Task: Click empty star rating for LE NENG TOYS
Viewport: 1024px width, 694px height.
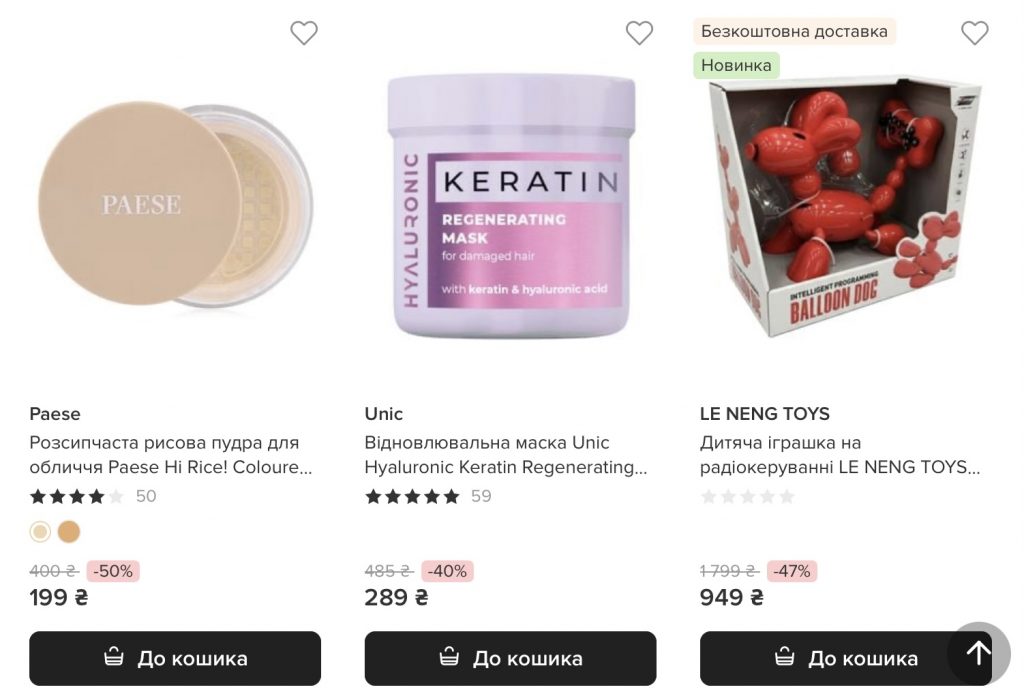Action: [747, 496]
